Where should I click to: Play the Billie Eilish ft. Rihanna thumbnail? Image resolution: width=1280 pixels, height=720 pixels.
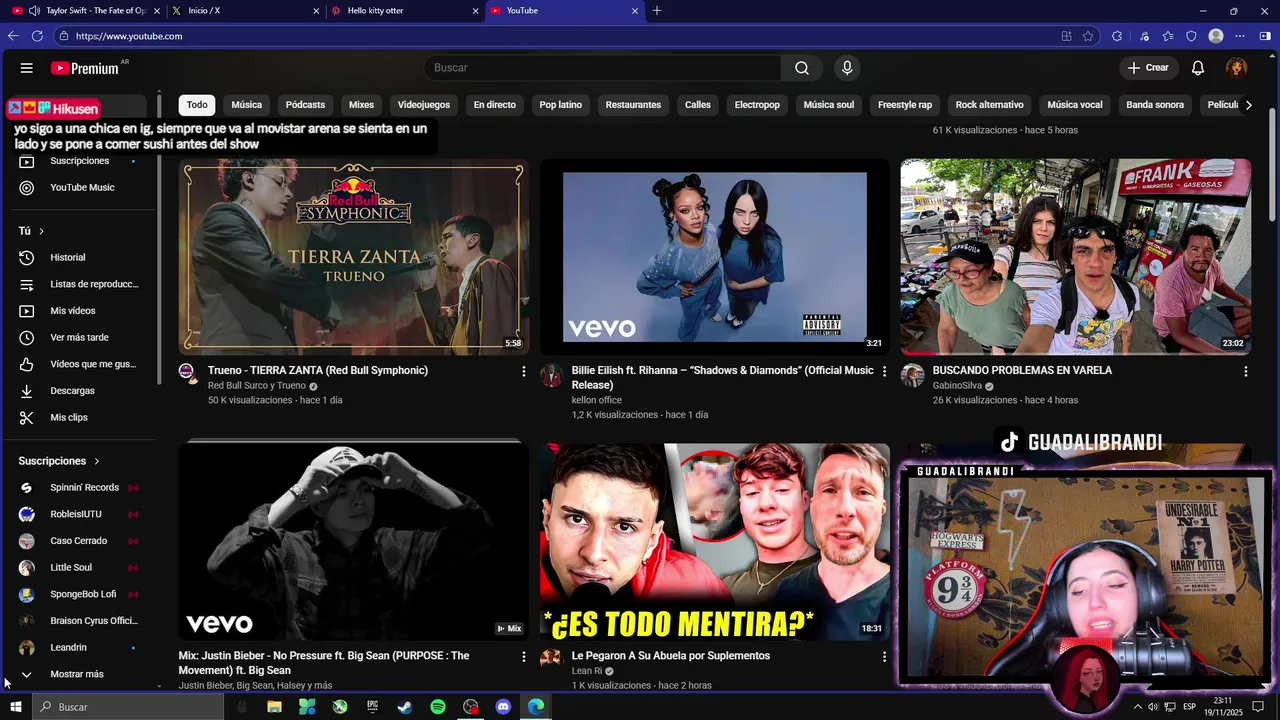(715, 257)
